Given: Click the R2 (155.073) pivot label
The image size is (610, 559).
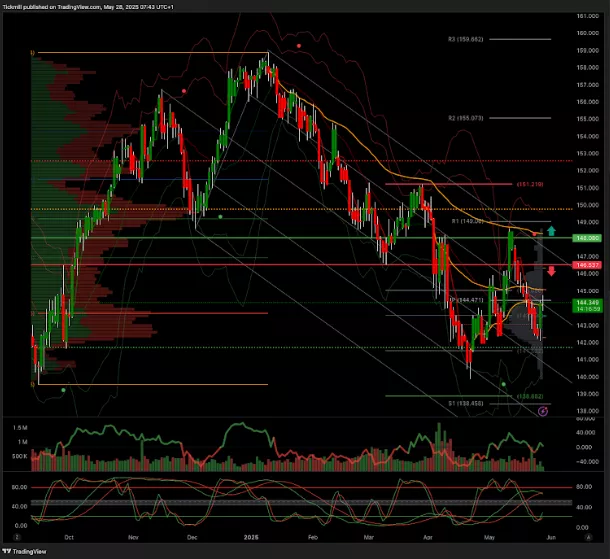Looking at the screenshot, I should click(x=465, y=118).
